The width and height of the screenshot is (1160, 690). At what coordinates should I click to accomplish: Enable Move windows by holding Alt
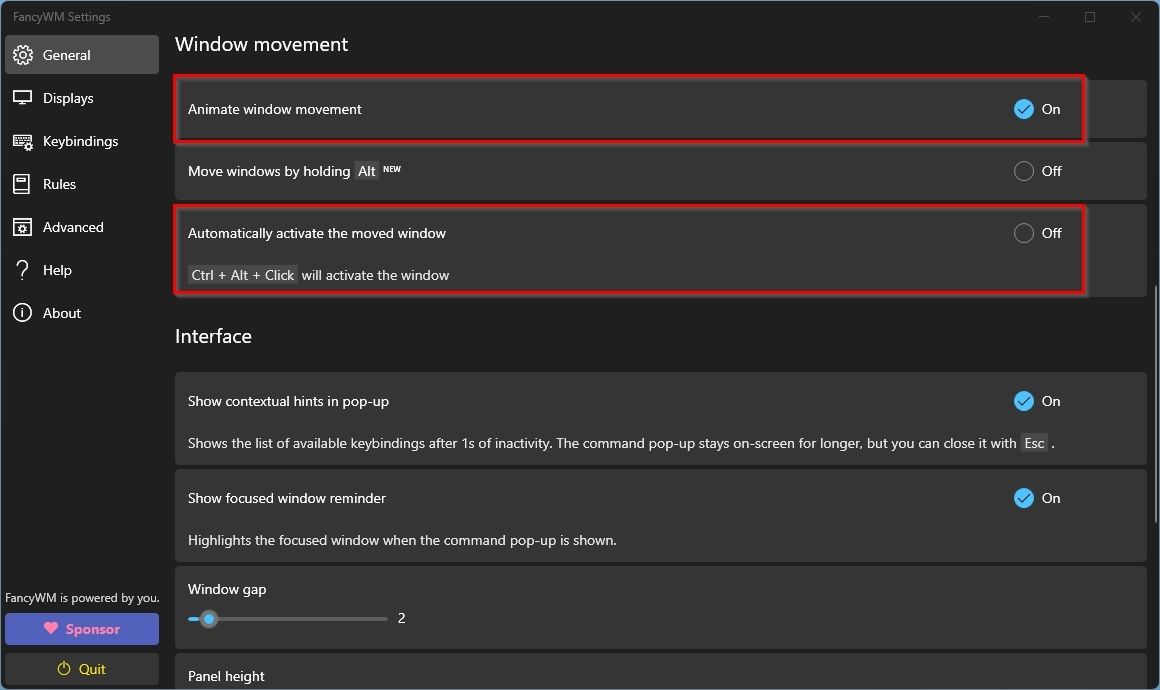click(x=1024, y=171)
